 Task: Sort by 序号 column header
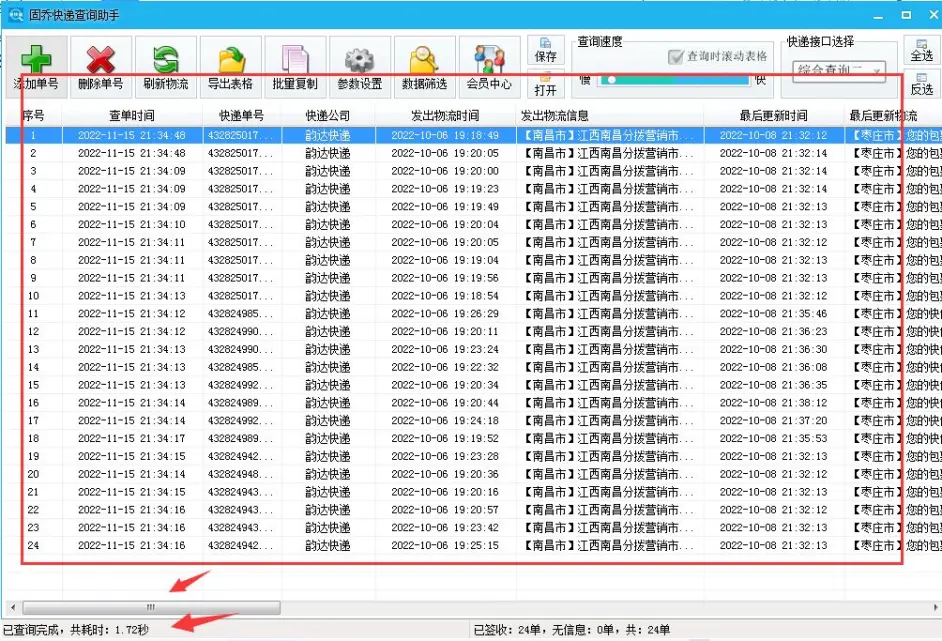point(34,115)
